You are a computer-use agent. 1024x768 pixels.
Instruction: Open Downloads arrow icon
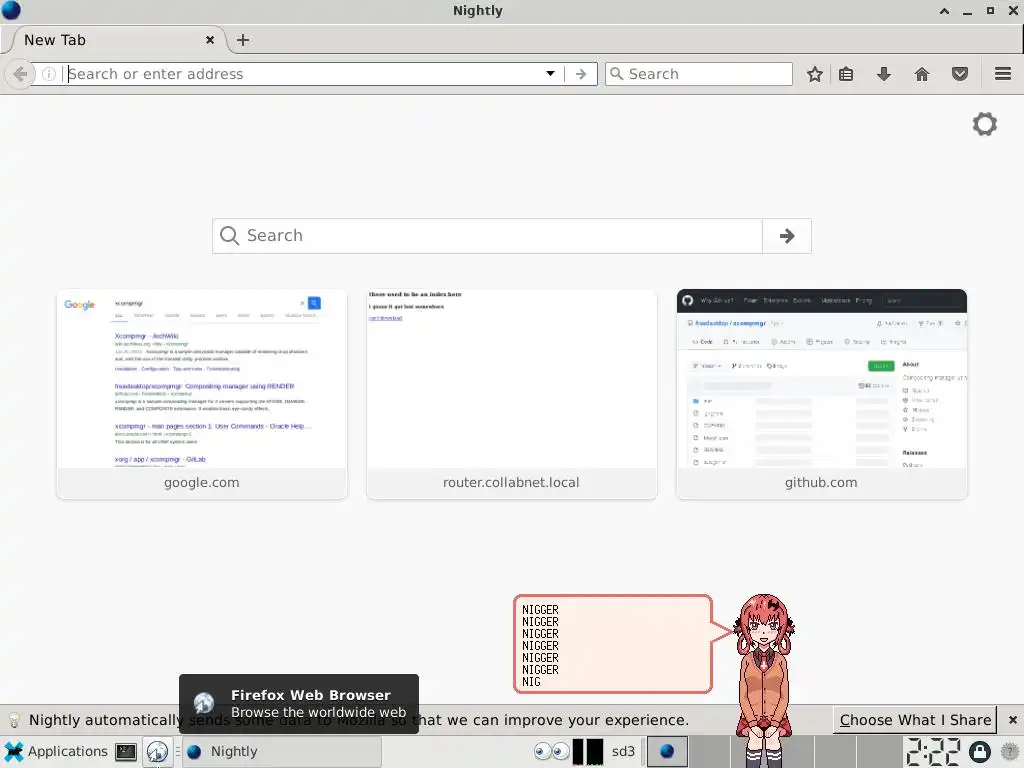click(884, 74)
